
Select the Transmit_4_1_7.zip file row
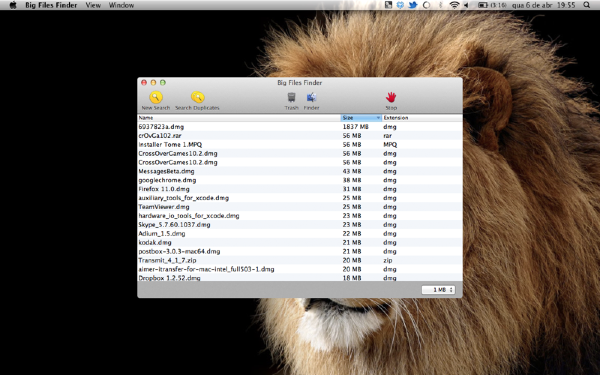pyautogui.click(x=300, y=260)
